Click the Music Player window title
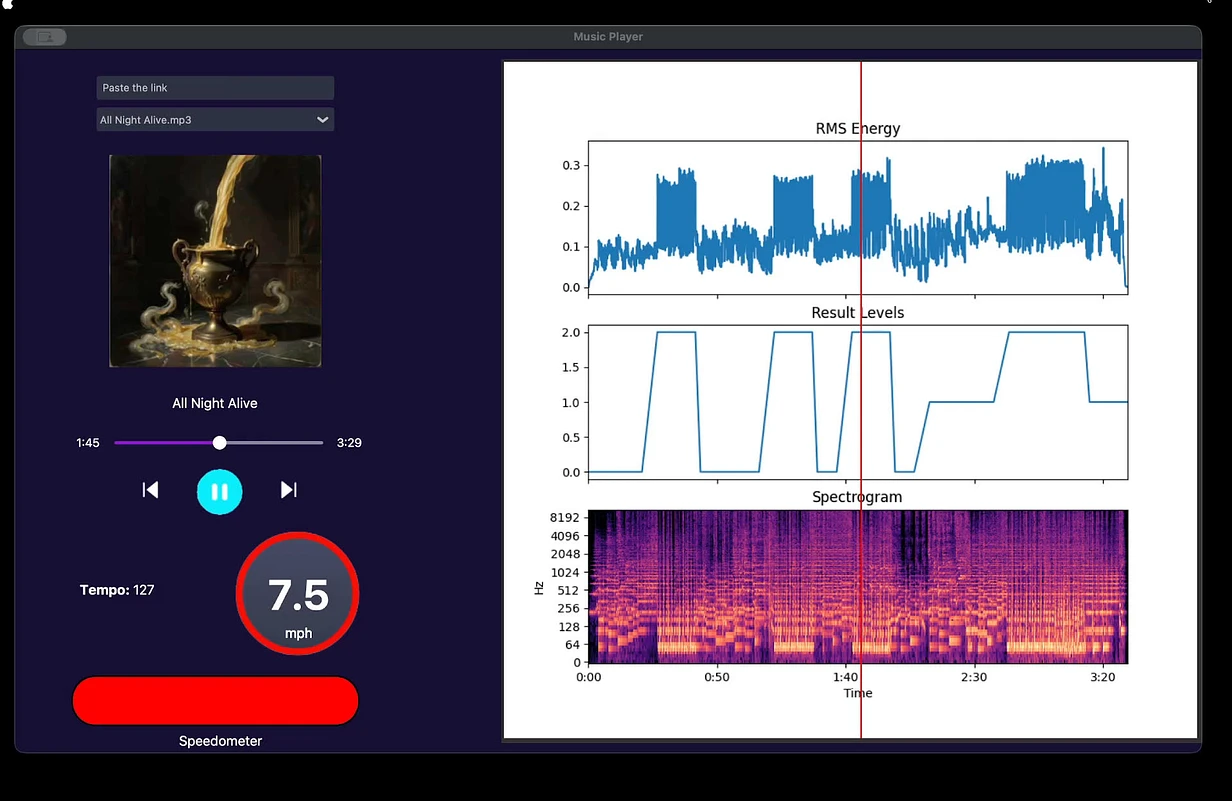 coord(608,37)
